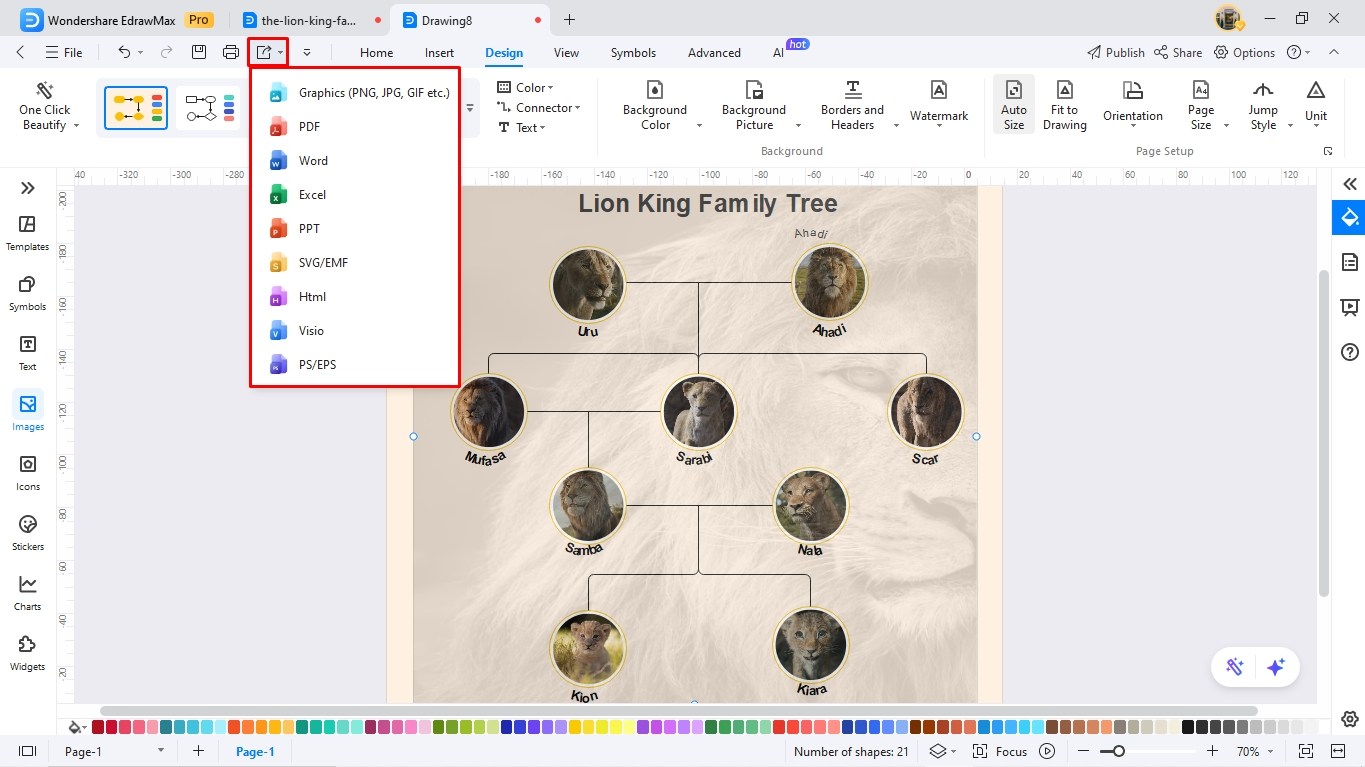Click the fit width icon in status bar
The width and height of the screenshot is (1365, 767).
pyautogui.click(x=1338, y=751)
